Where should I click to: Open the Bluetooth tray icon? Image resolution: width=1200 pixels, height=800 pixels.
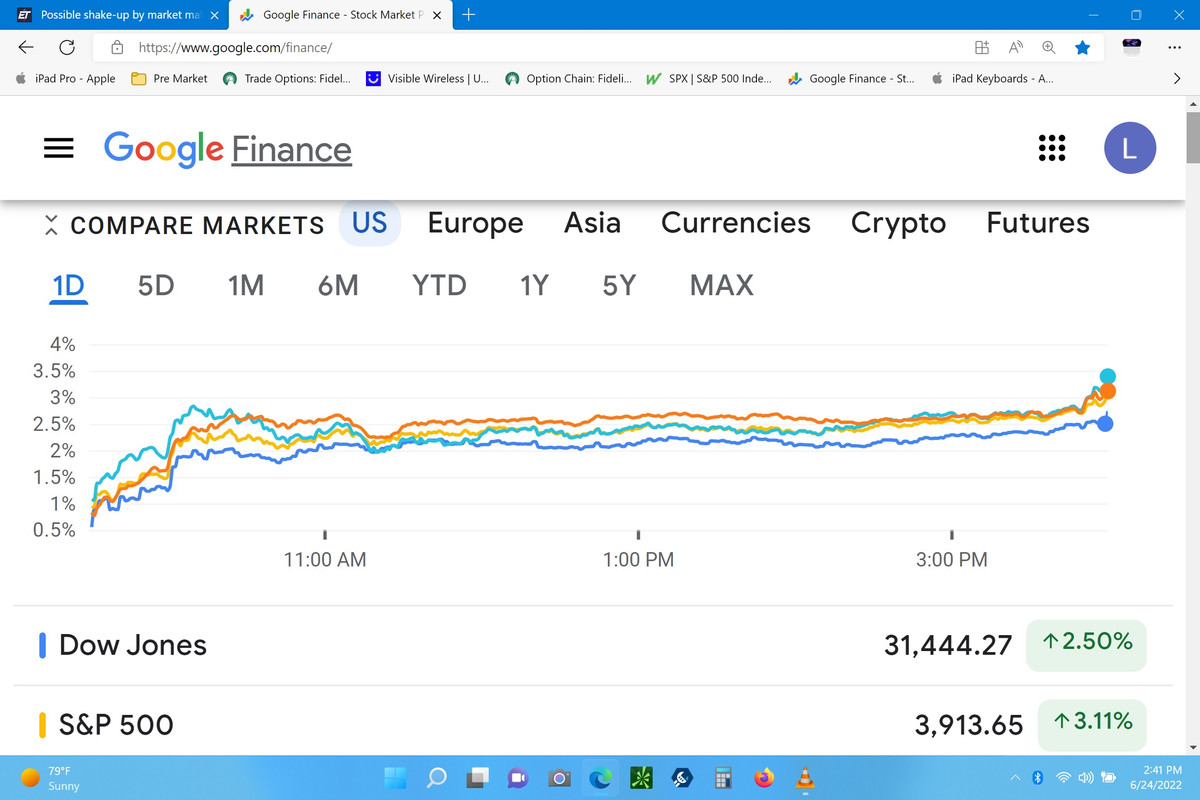point(1037,777)
